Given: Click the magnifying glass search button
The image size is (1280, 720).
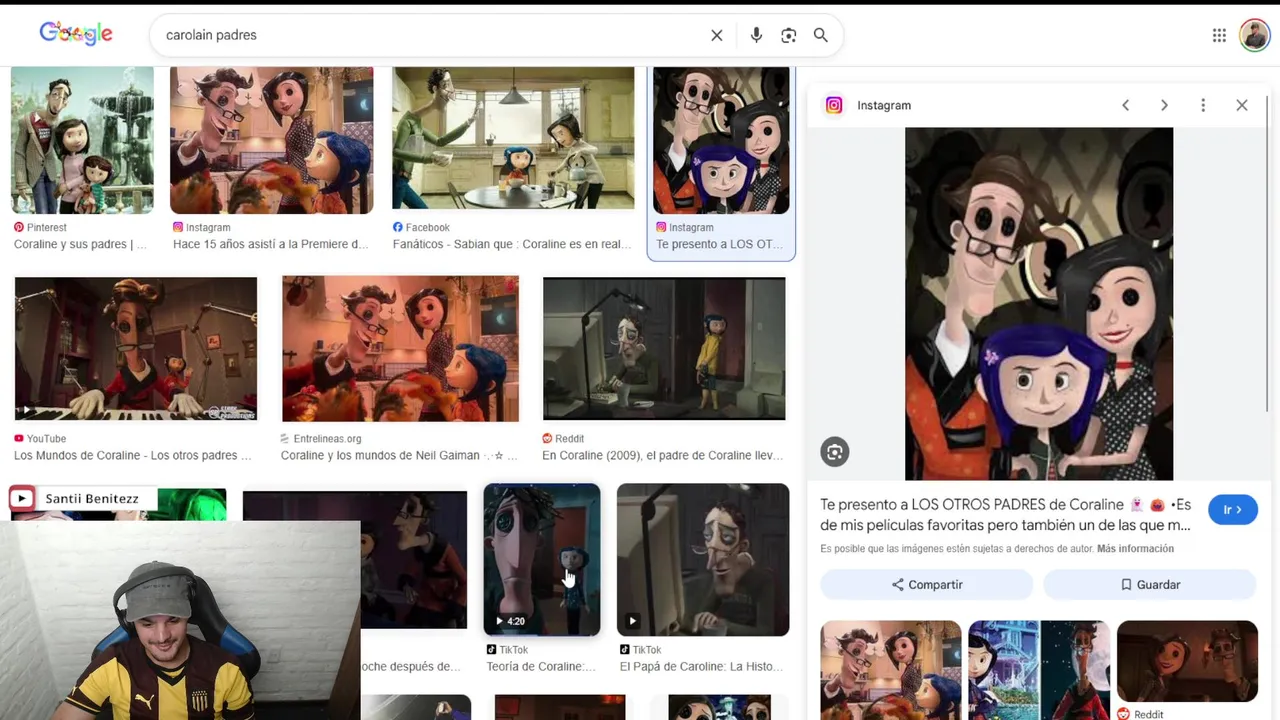Looking at the screenshot, I should (821, 35).
